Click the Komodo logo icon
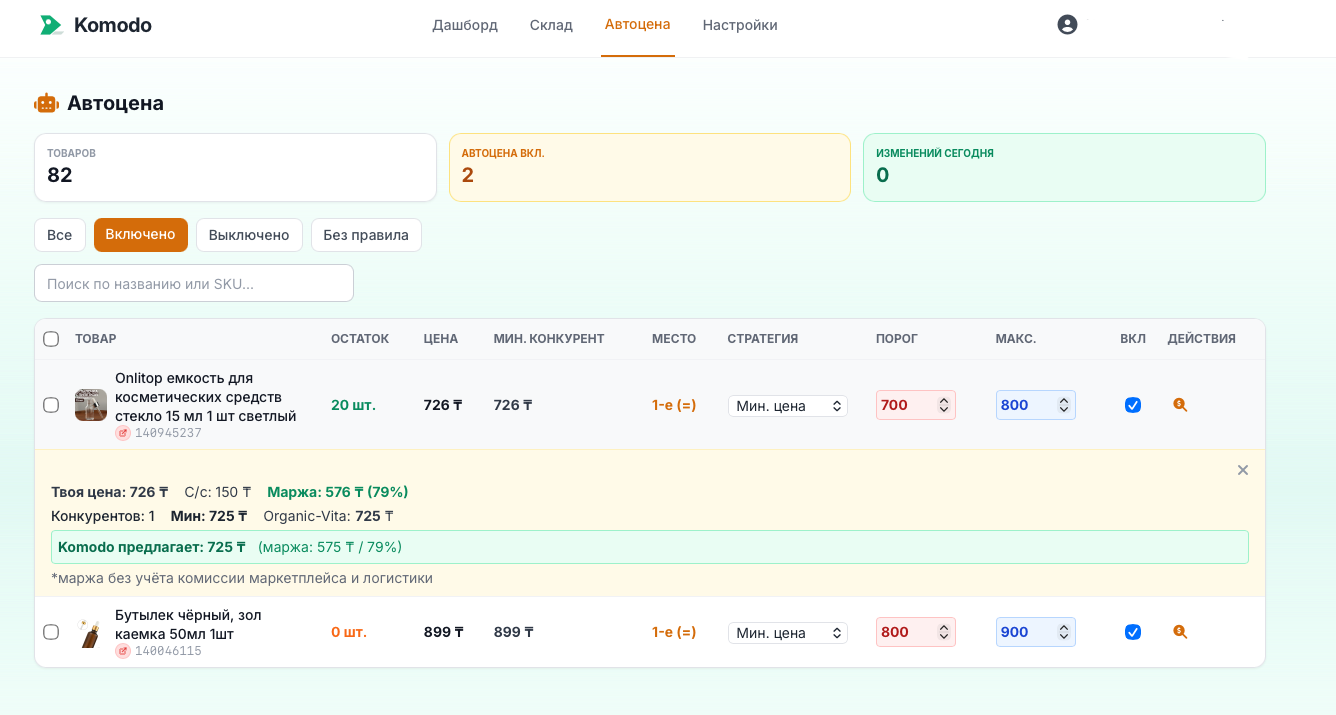The width and height of the screenshot is (1336, 715). (50, 25)
